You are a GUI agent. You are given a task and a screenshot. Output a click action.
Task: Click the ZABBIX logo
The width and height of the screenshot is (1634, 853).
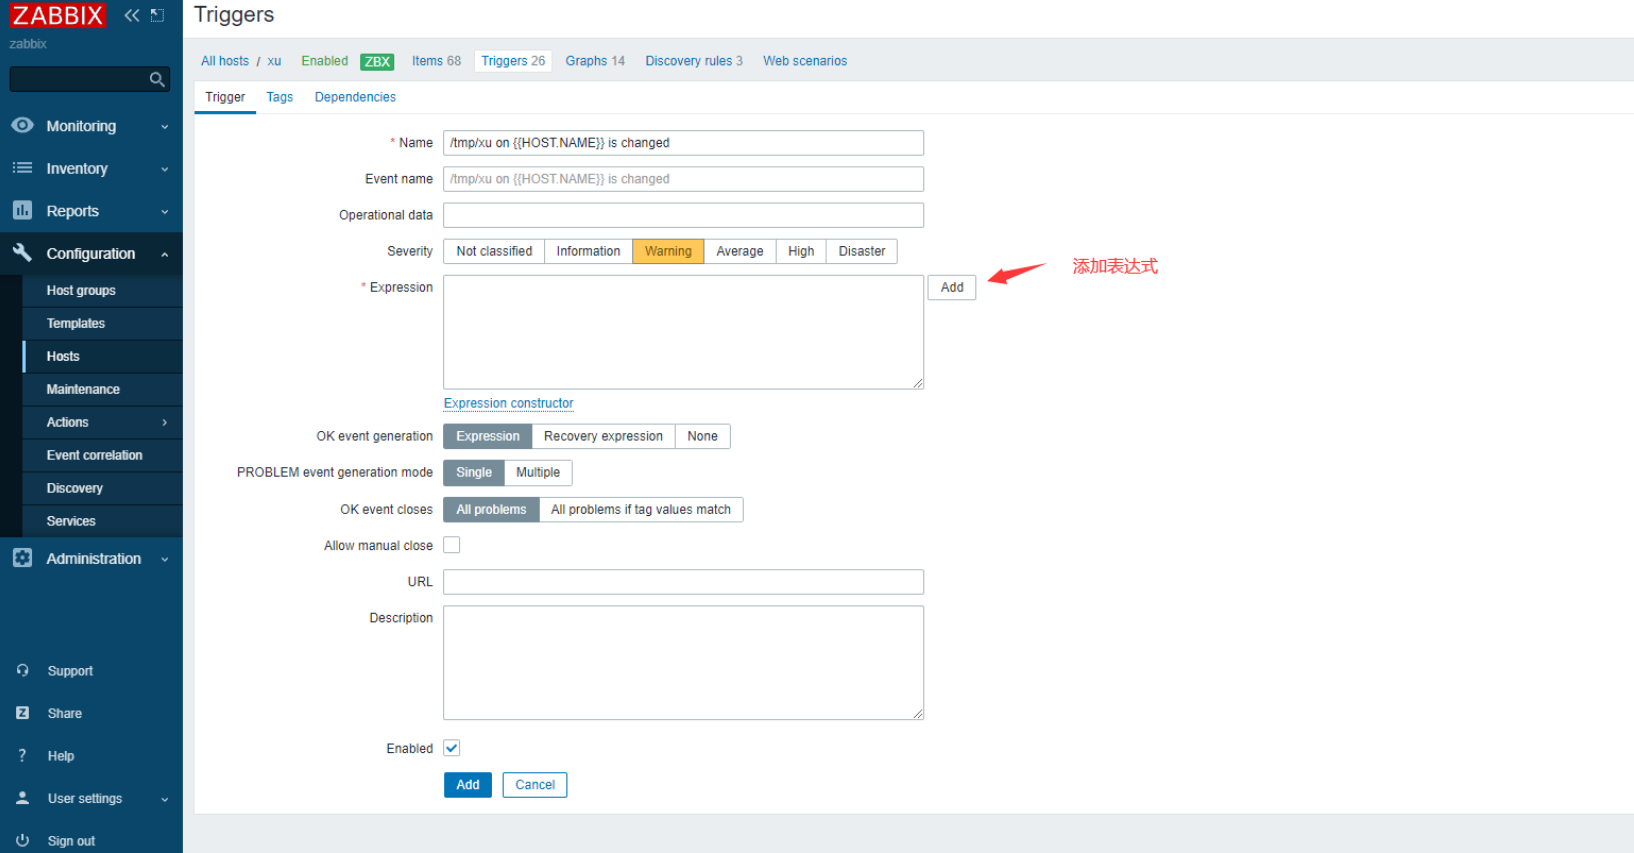coord(57,15)
